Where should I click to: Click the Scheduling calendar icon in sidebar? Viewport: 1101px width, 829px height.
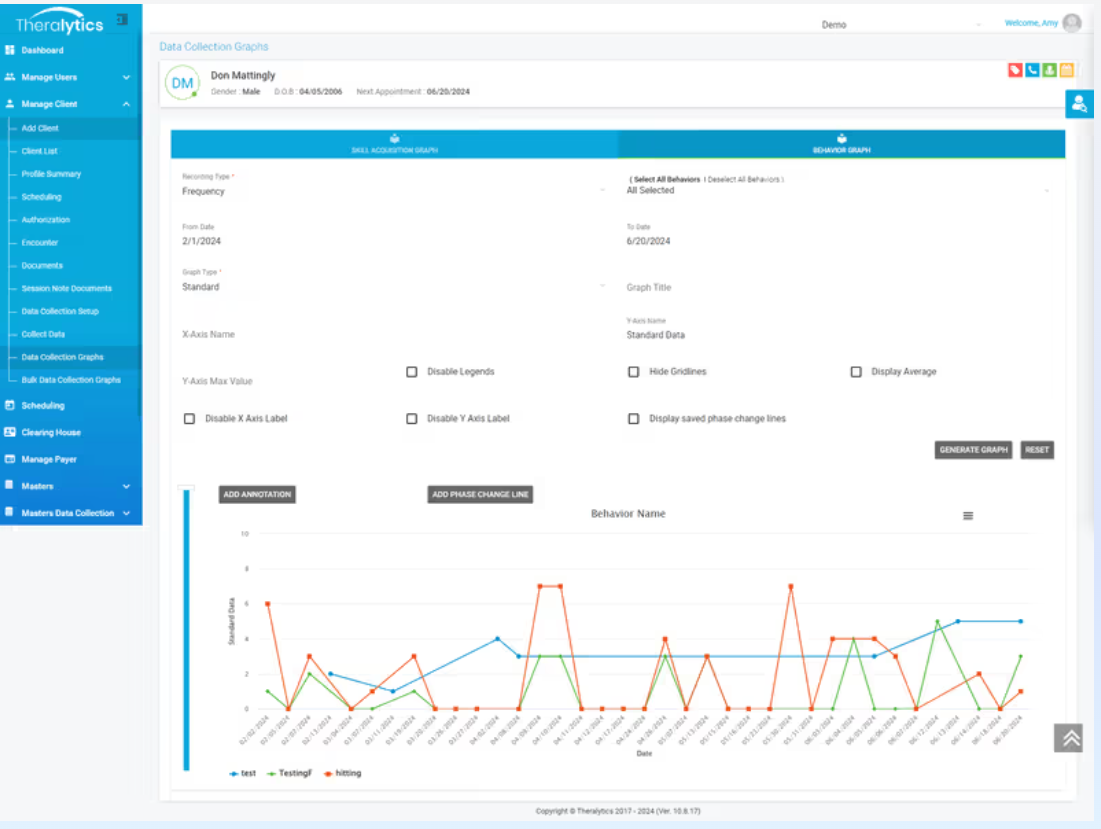click(x=10, y=405)
